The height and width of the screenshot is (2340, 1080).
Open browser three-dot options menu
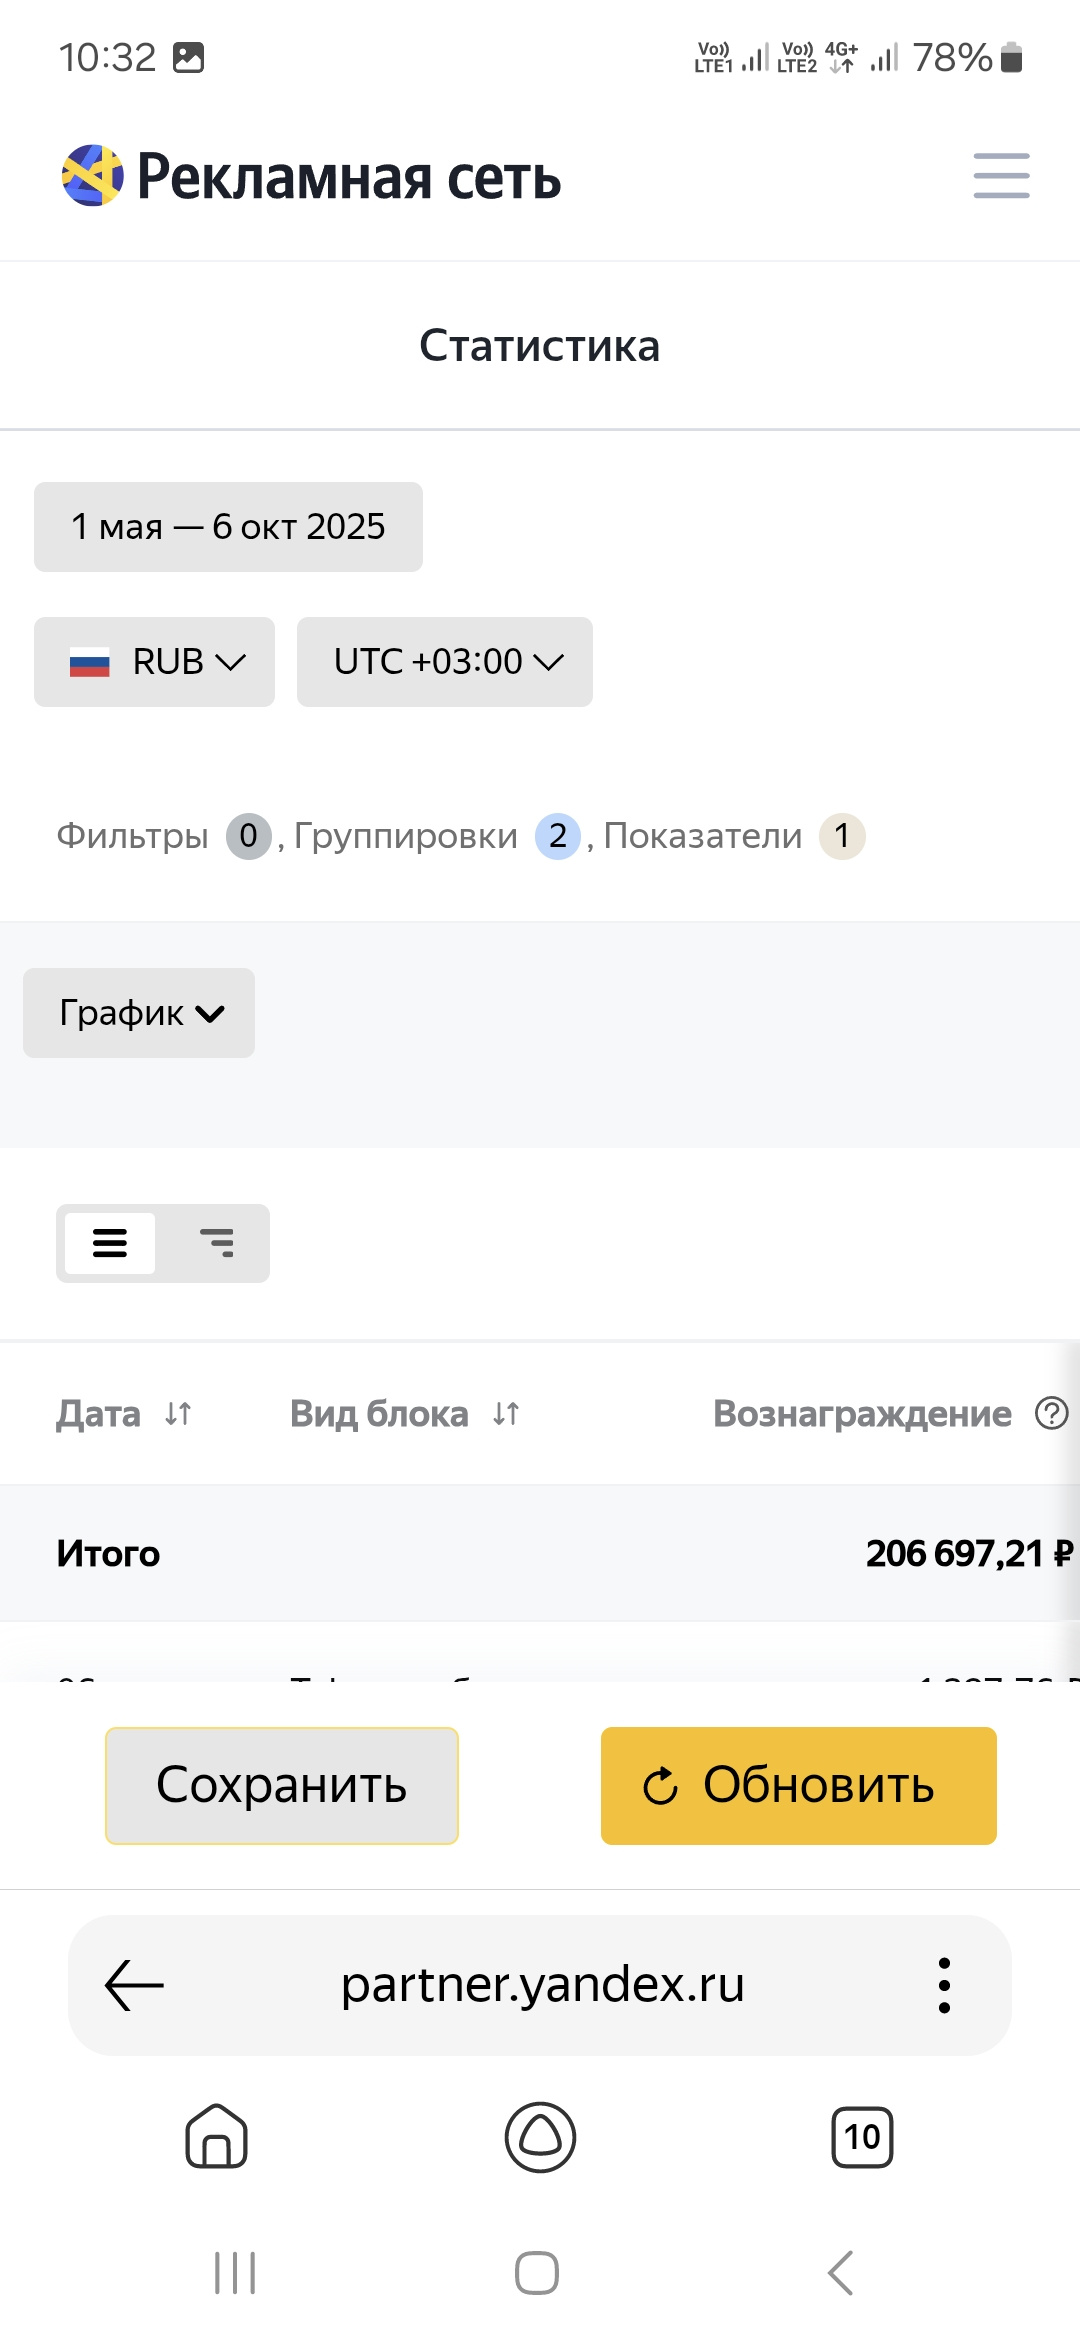(944, 1985)
